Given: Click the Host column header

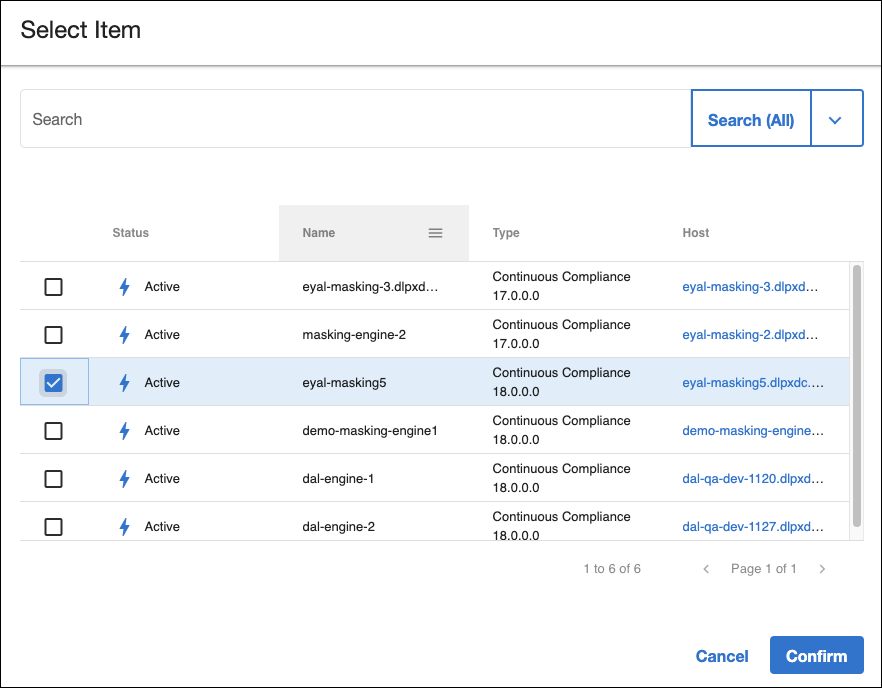Looking at the screenshot, I should pos(696,233).
